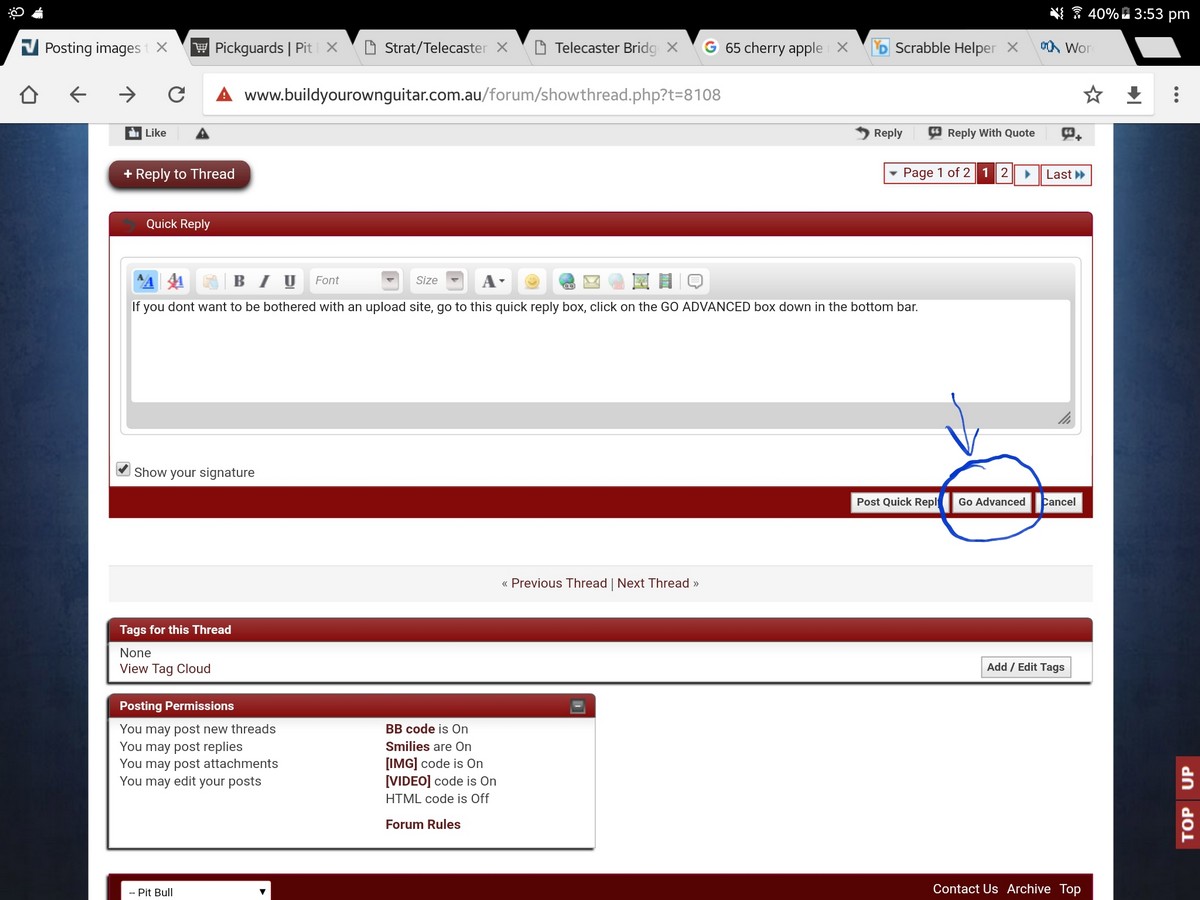
Task: Toggle the Show your signature checkbox
Action: coord(124,470)
